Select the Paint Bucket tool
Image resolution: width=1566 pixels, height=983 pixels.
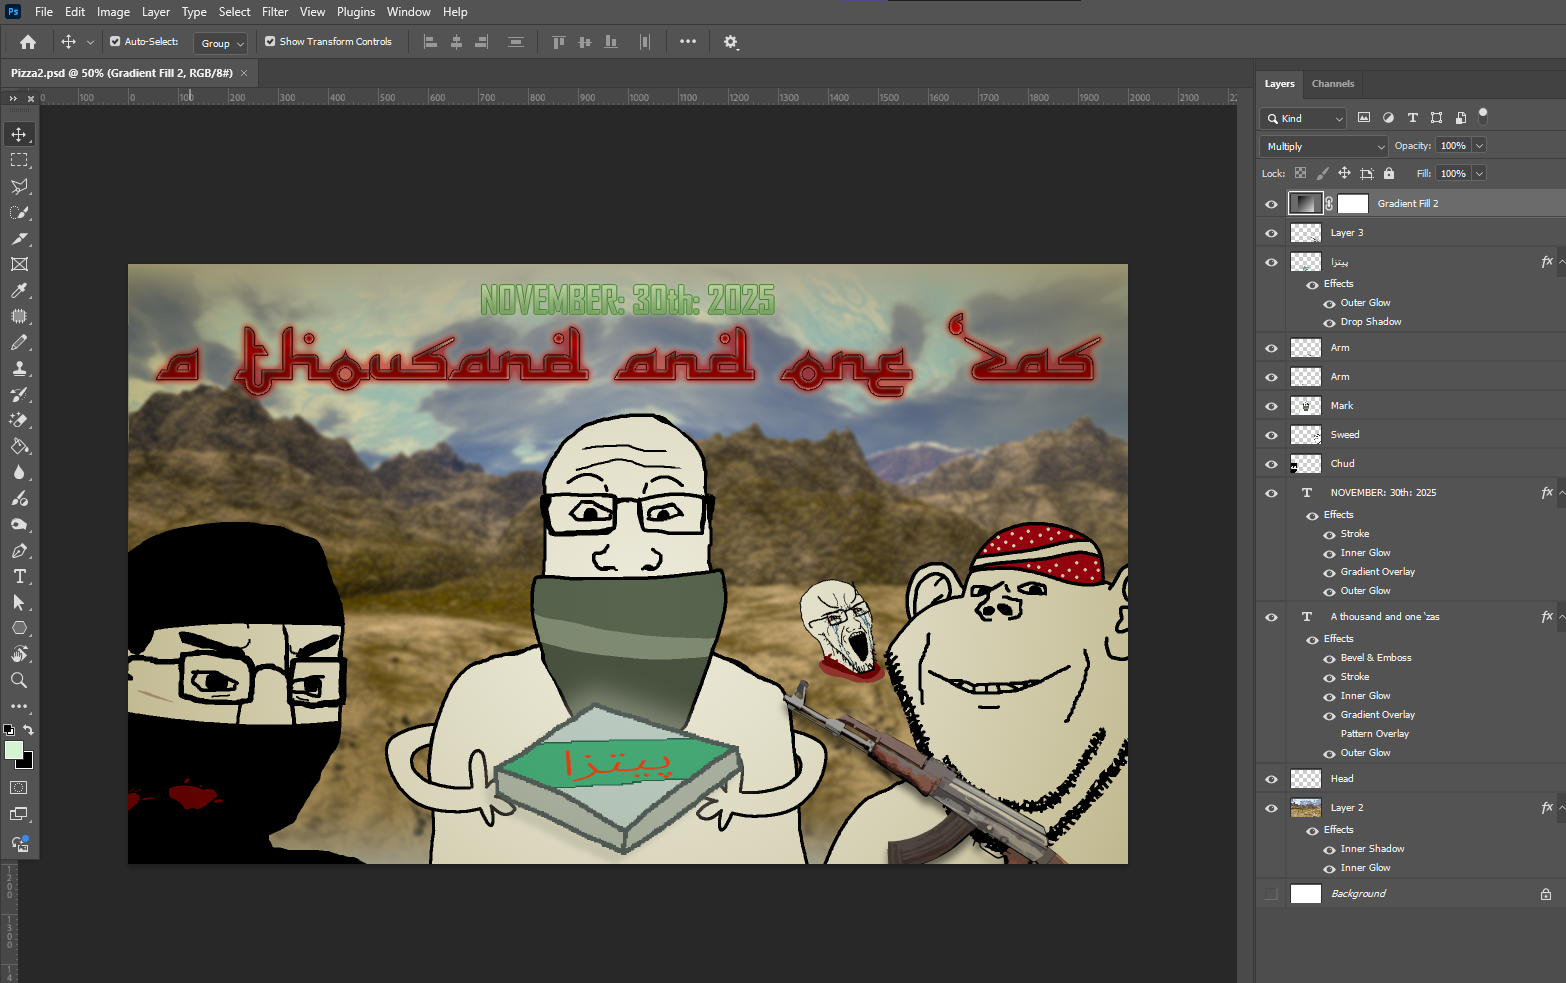coord(19,447)
